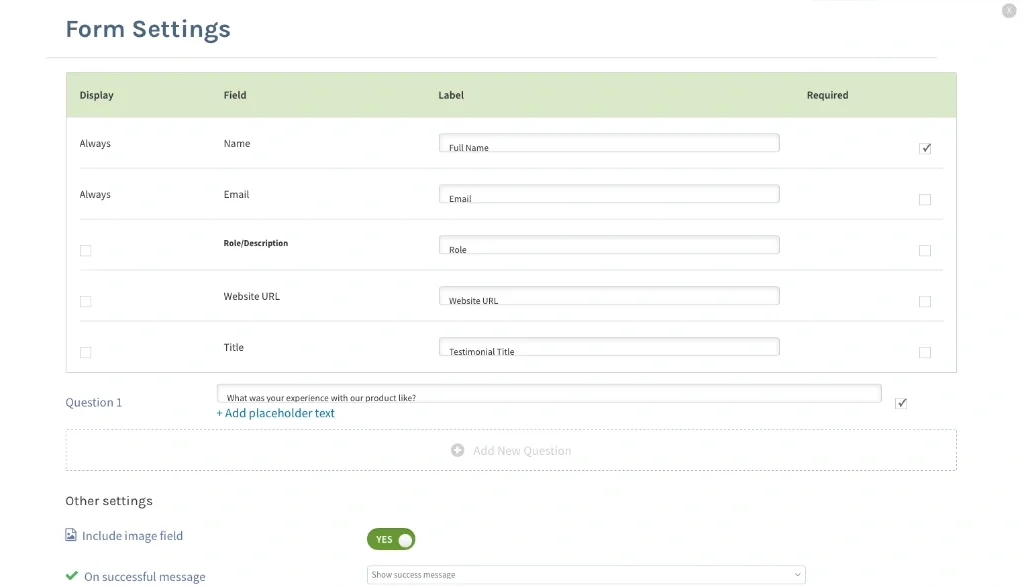
Task: Close the Form Settings dialog
Action: click(1009, 10)
